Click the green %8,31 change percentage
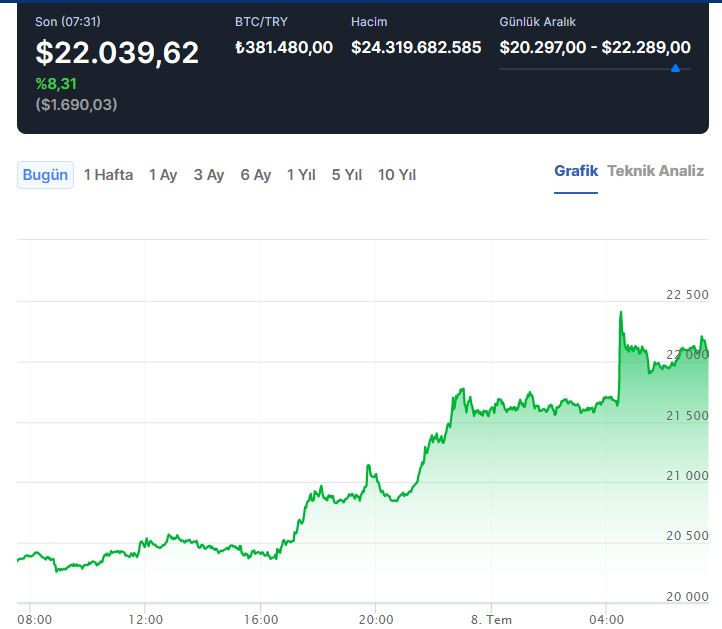 point(56,84)
